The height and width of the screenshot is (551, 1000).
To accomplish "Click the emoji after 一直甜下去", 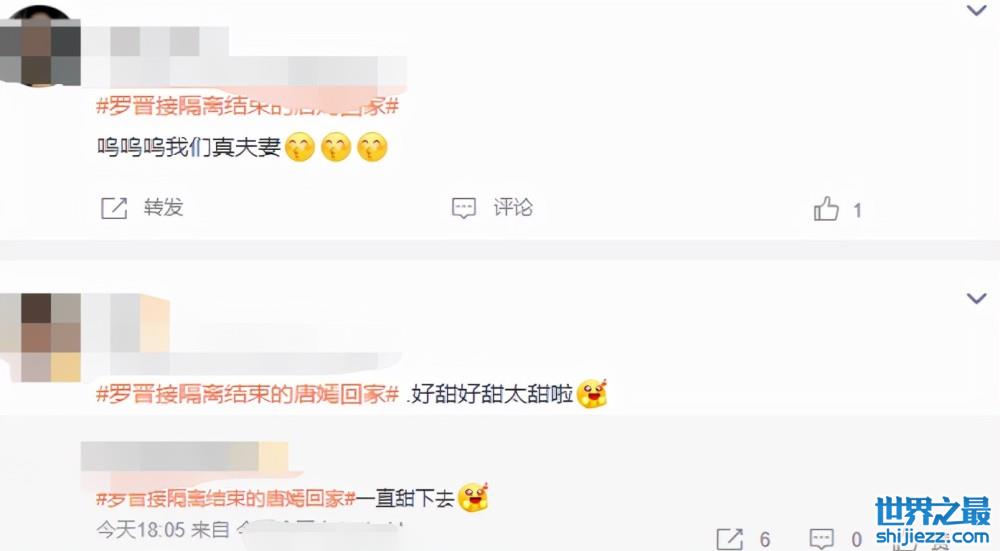I will tap(473, 497).
